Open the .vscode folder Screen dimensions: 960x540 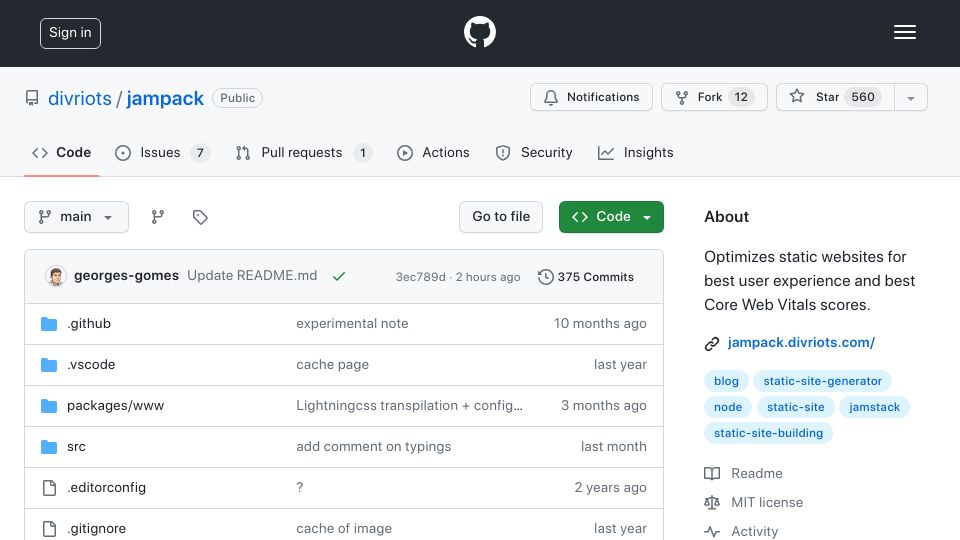(91, 364)
